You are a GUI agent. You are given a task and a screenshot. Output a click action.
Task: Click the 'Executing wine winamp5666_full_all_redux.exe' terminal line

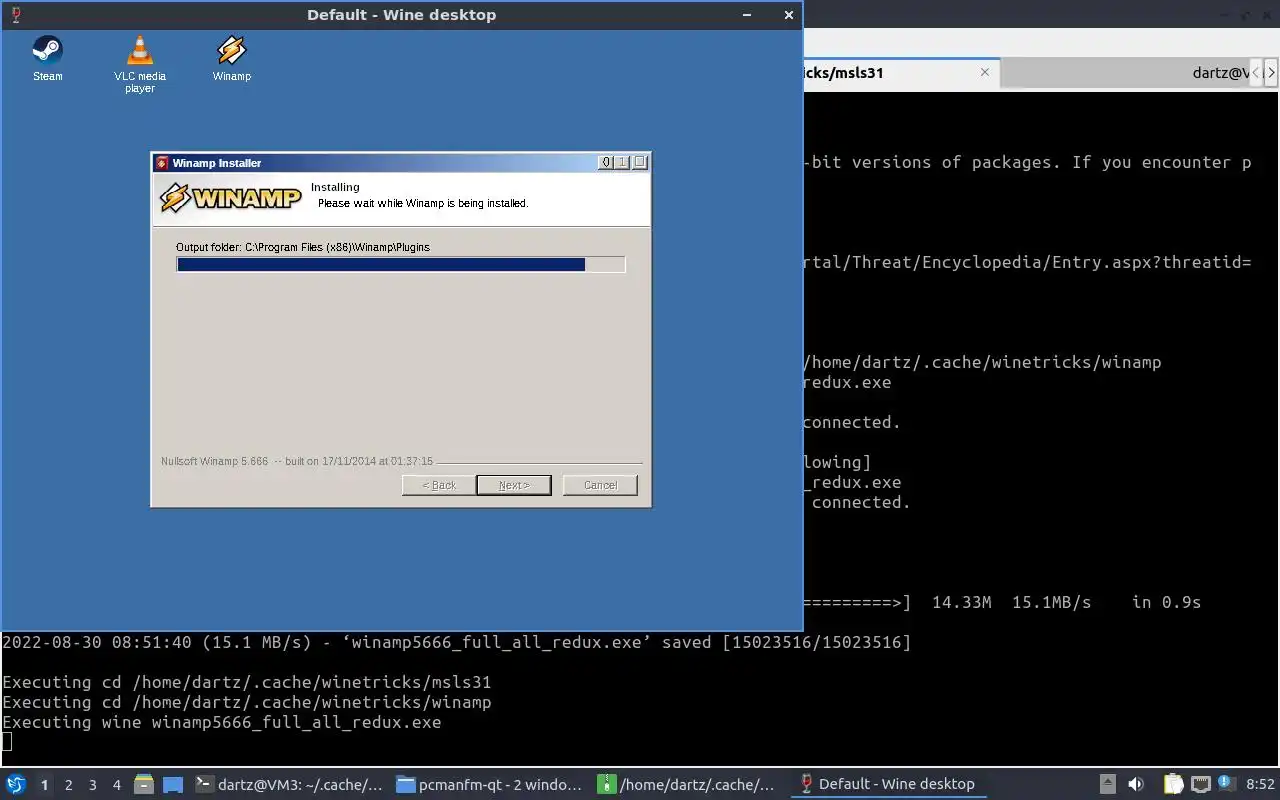pos(222,722)
